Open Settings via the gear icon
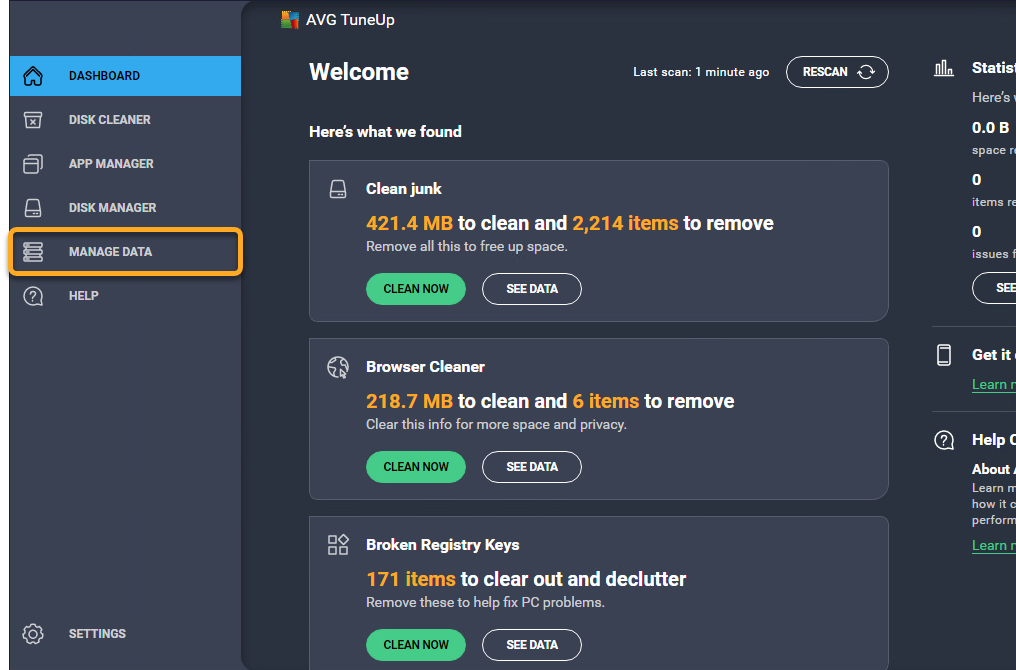This screenshot has width=1016, height=670. 33,634
